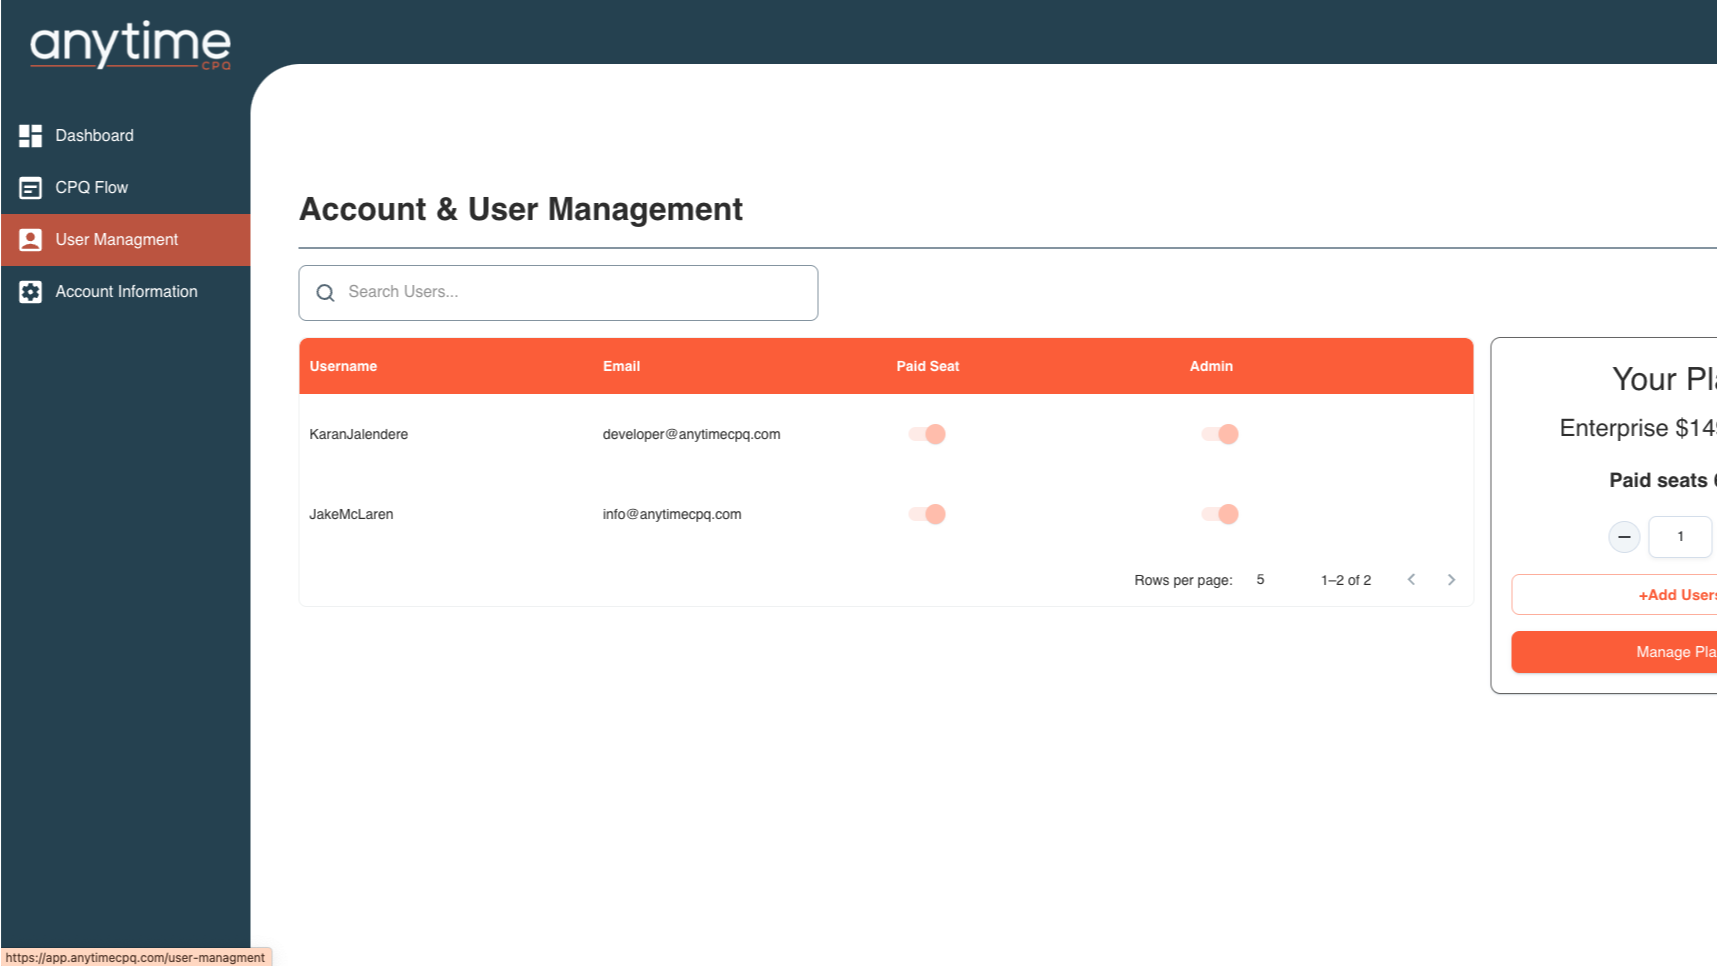Click the anytime CPQ logo

[130, 45]
